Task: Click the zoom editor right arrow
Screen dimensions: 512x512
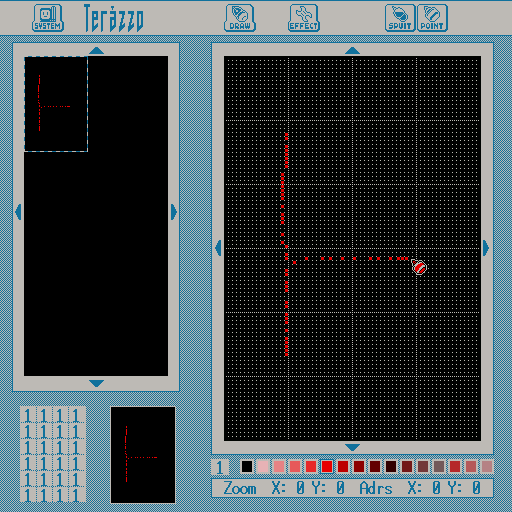Action: (x=486, y=248)
